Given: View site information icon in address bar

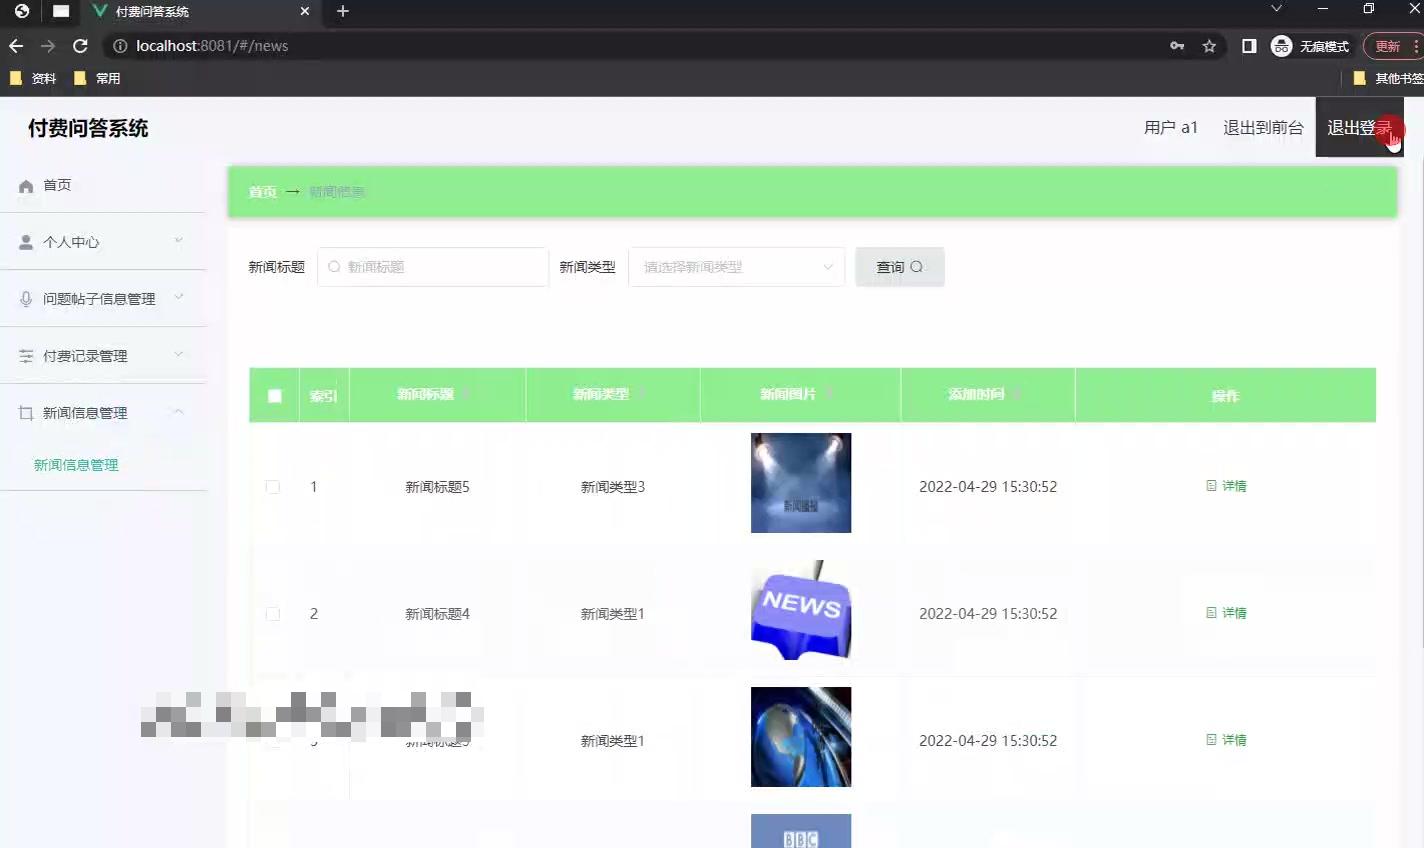Looking at the screenshot, I should (x=120, y=46).
